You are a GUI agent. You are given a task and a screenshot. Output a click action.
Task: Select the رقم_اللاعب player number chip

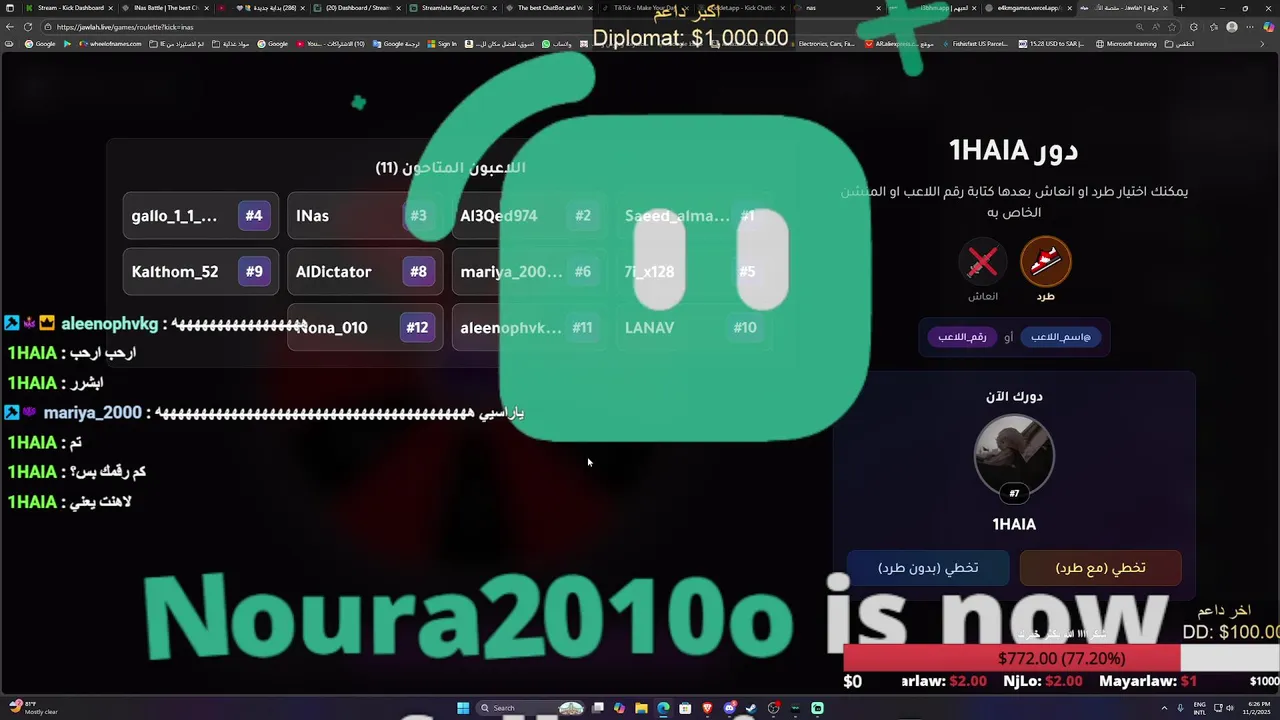(962, 337)
